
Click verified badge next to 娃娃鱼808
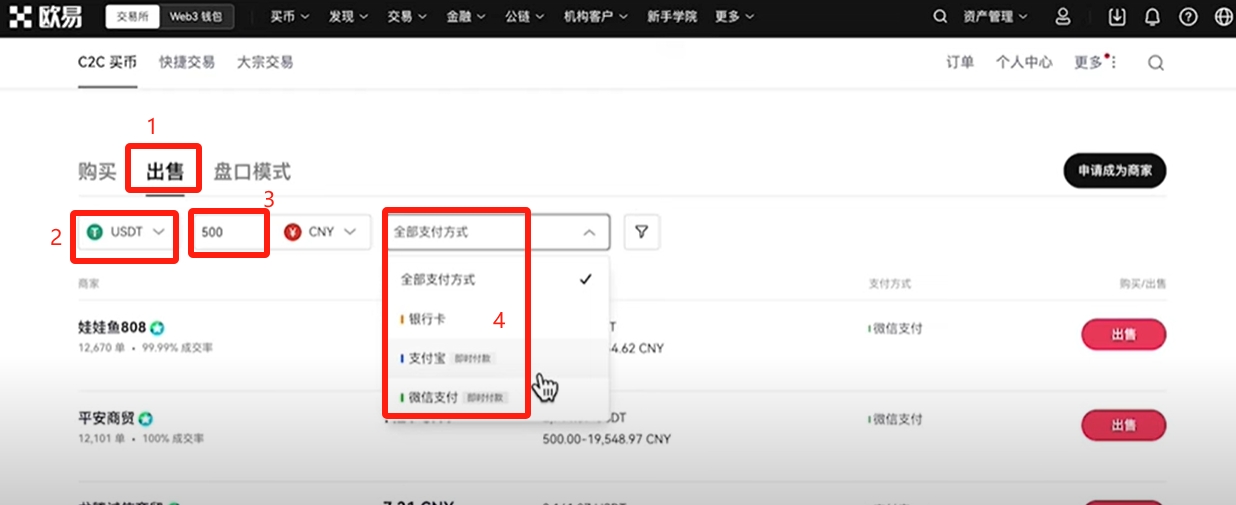pyautogui.click(x=158, y=327)
